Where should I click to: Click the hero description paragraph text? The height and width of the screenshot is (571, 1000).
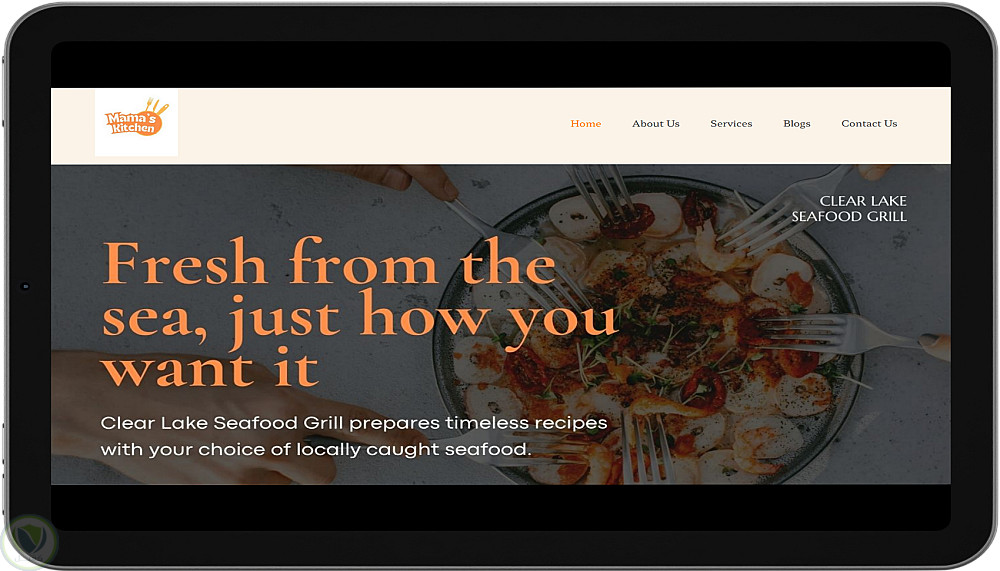354,436
